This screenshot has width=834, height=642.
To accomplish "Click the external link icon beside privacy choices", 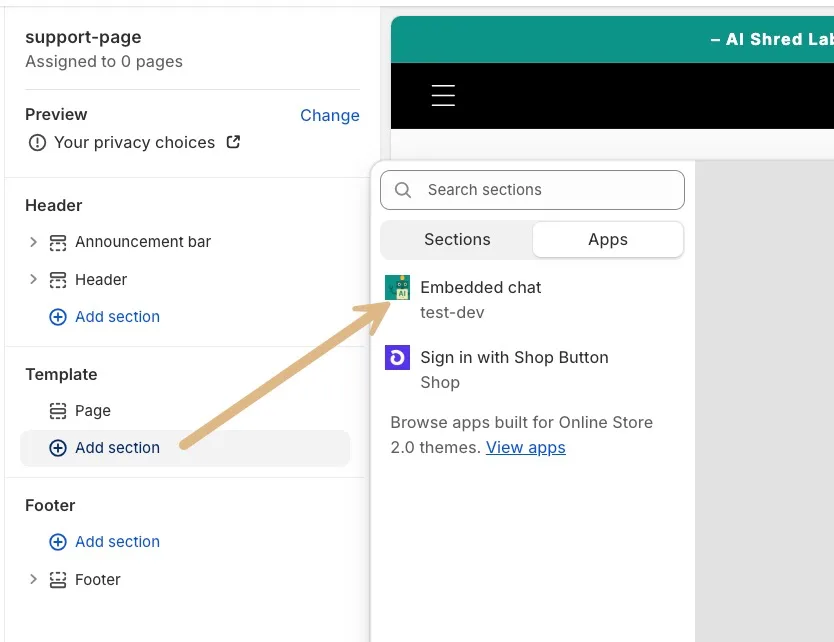I will (233, 142).
